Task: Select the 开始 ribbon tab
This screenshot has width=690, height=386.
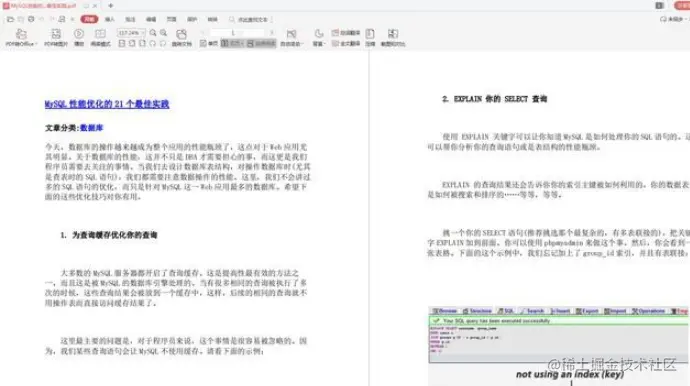Action: coord(89,19)
